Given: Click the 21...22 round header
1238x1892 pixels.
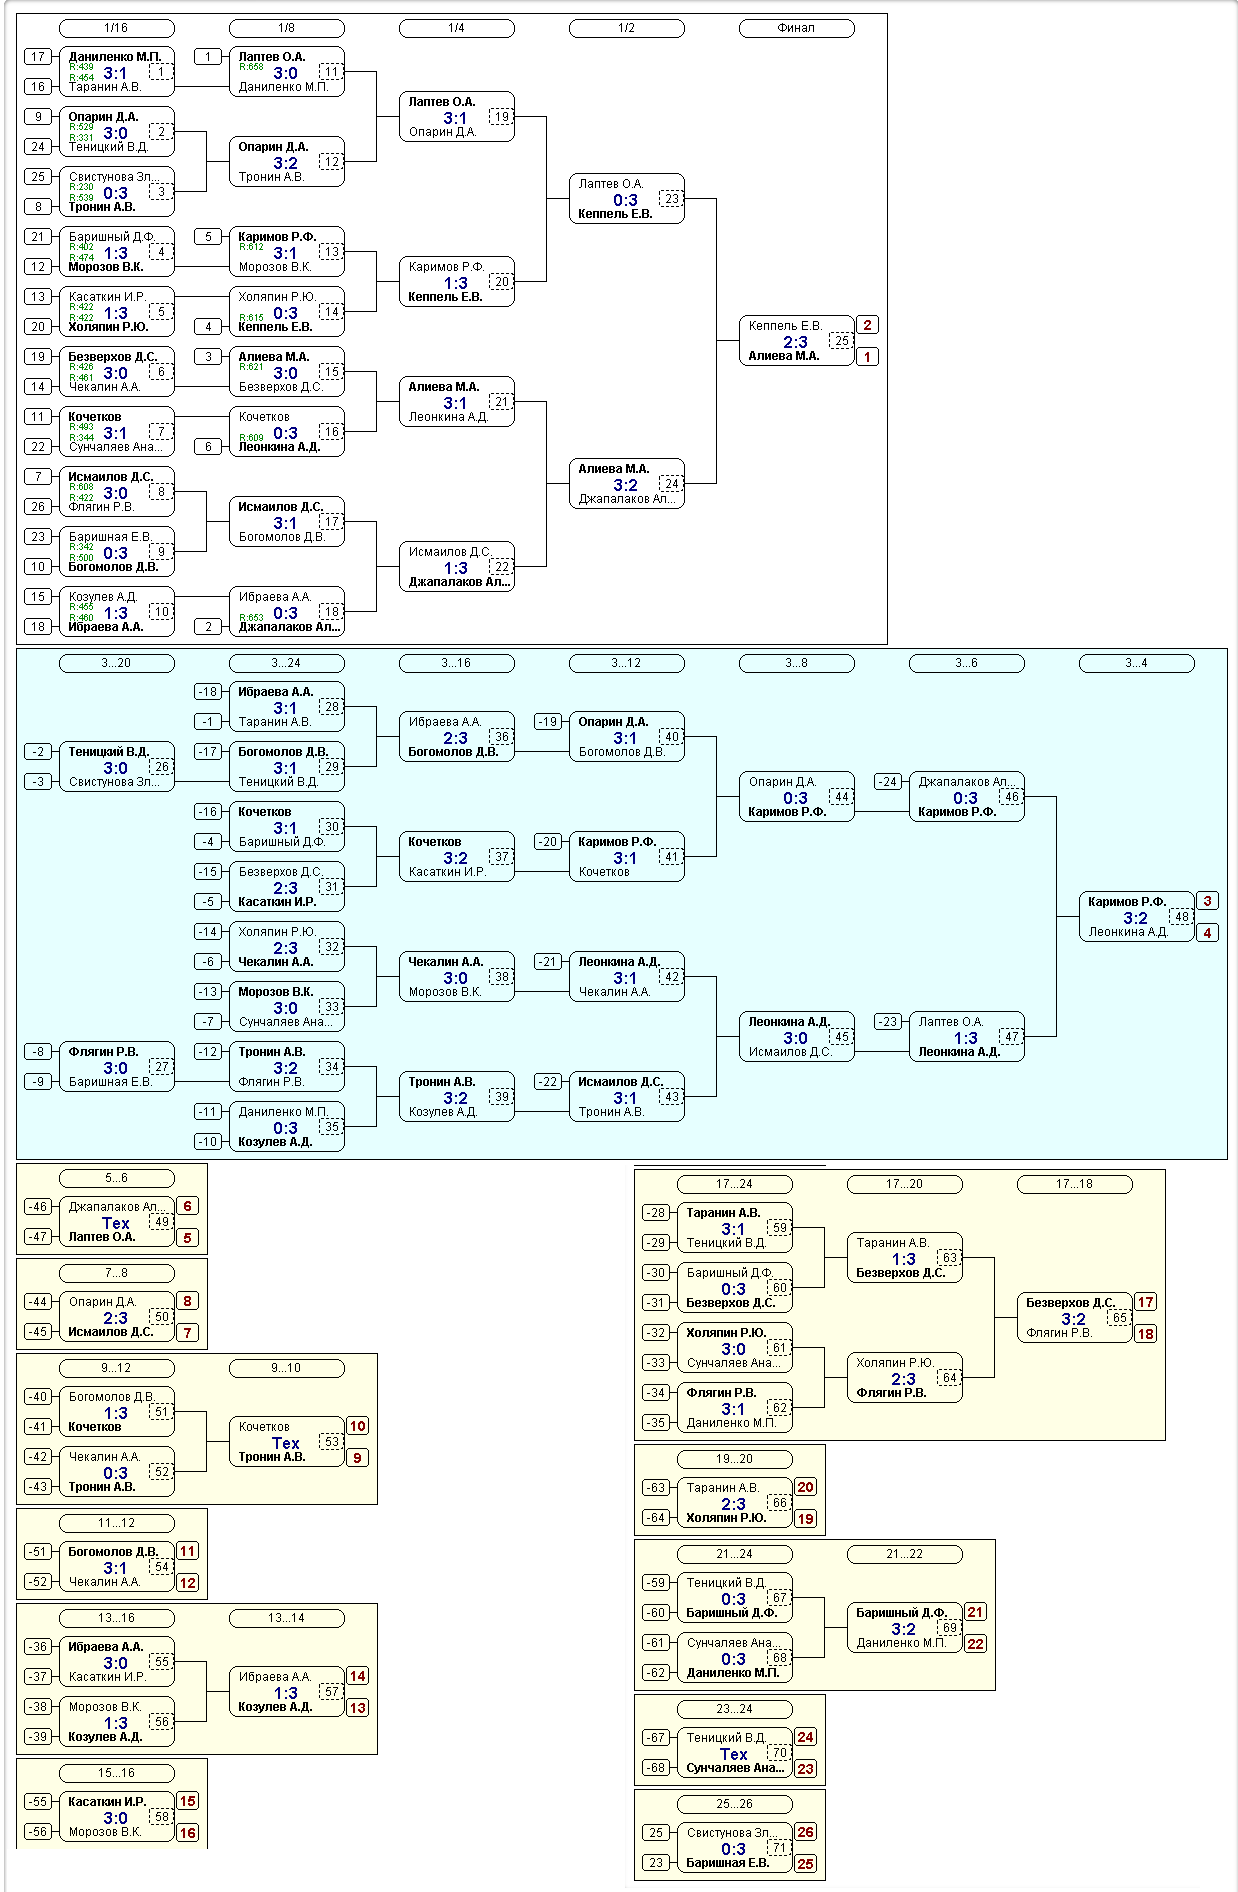Looking at the screenshot, I should 904,1554.
